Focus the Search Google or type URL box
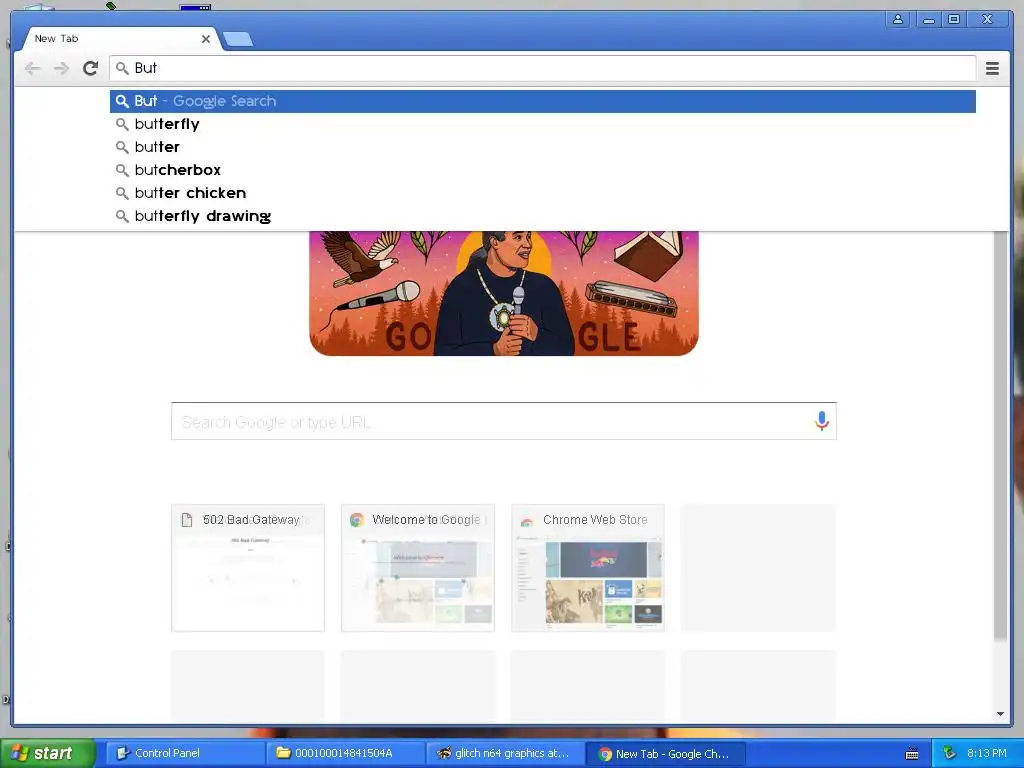The image size is (1024, 768). pos(504,421)
